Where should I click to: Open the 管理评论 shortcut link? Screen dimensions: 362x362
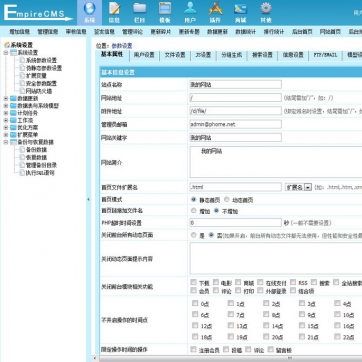[x=132, y=32]
